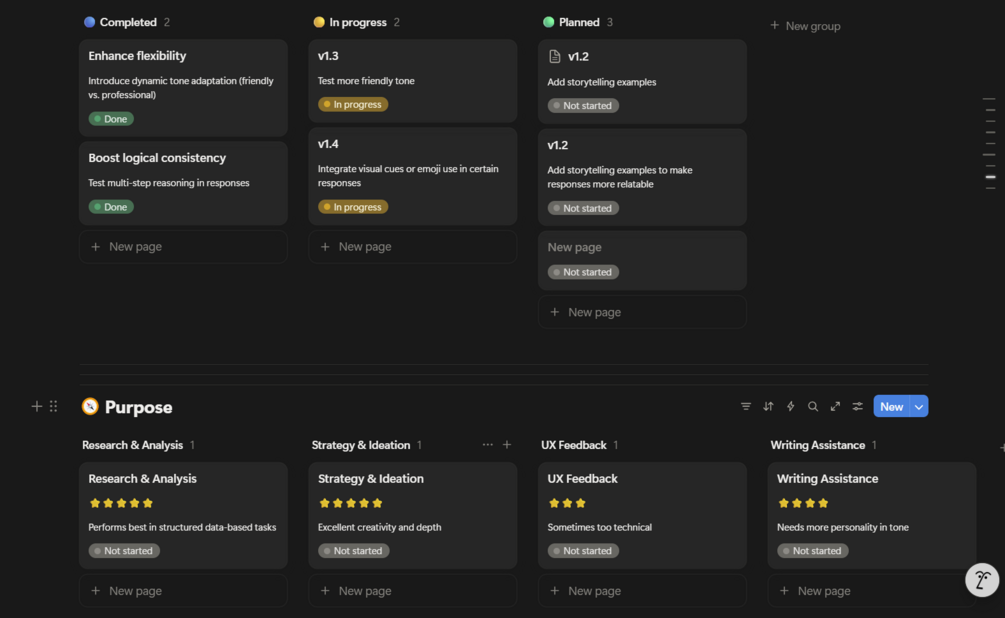Open automations via lightning bolt icon
The height and width of the screenshot is (618, 1005).
point(791,406)
